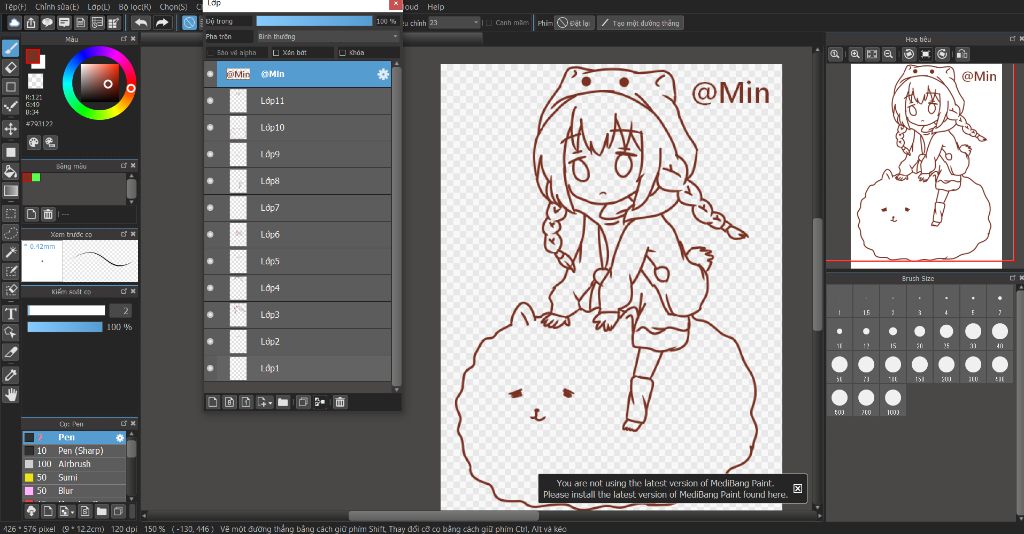Screen dimensions: 1024x534
Task: Open Pen brush settings gear
Action: 120,437
